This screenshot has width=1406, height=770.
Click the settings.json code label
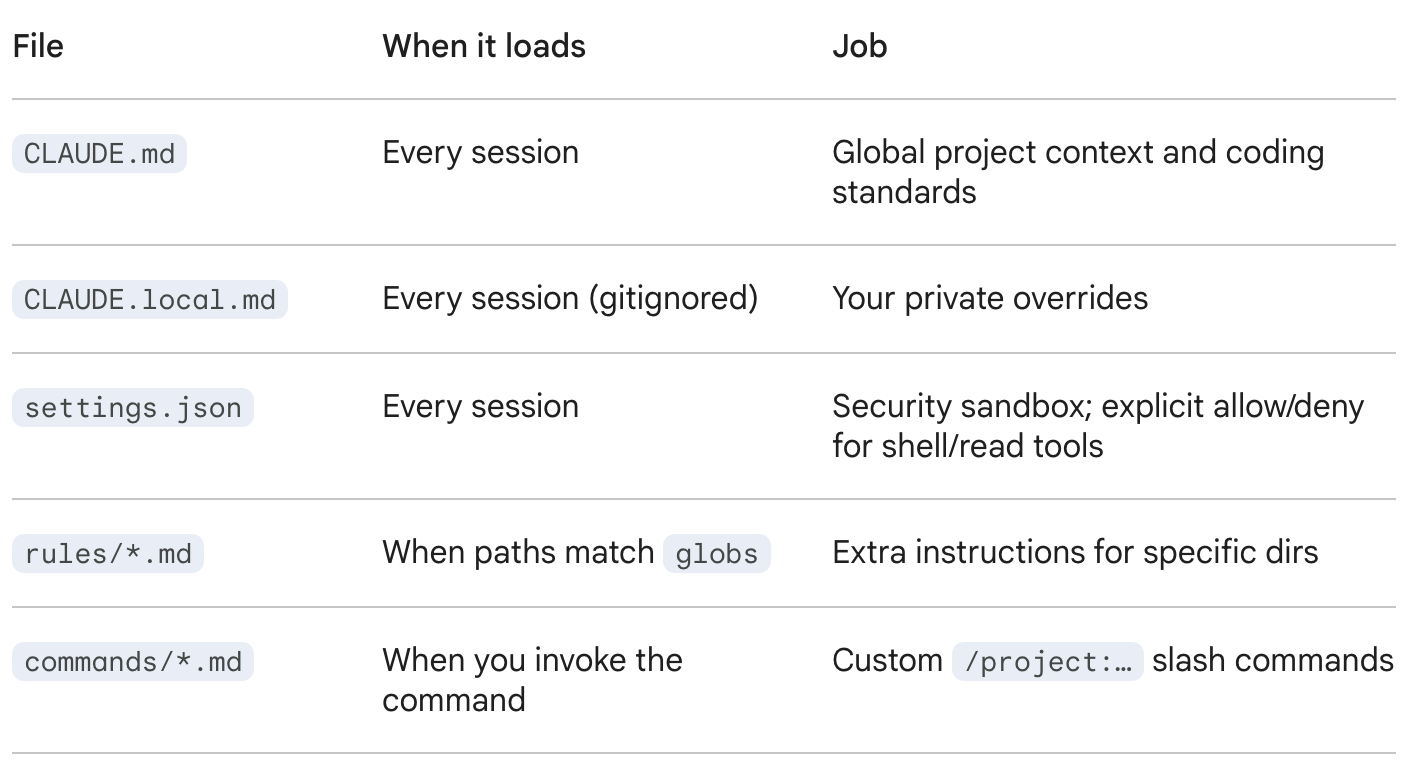[133, 408]
